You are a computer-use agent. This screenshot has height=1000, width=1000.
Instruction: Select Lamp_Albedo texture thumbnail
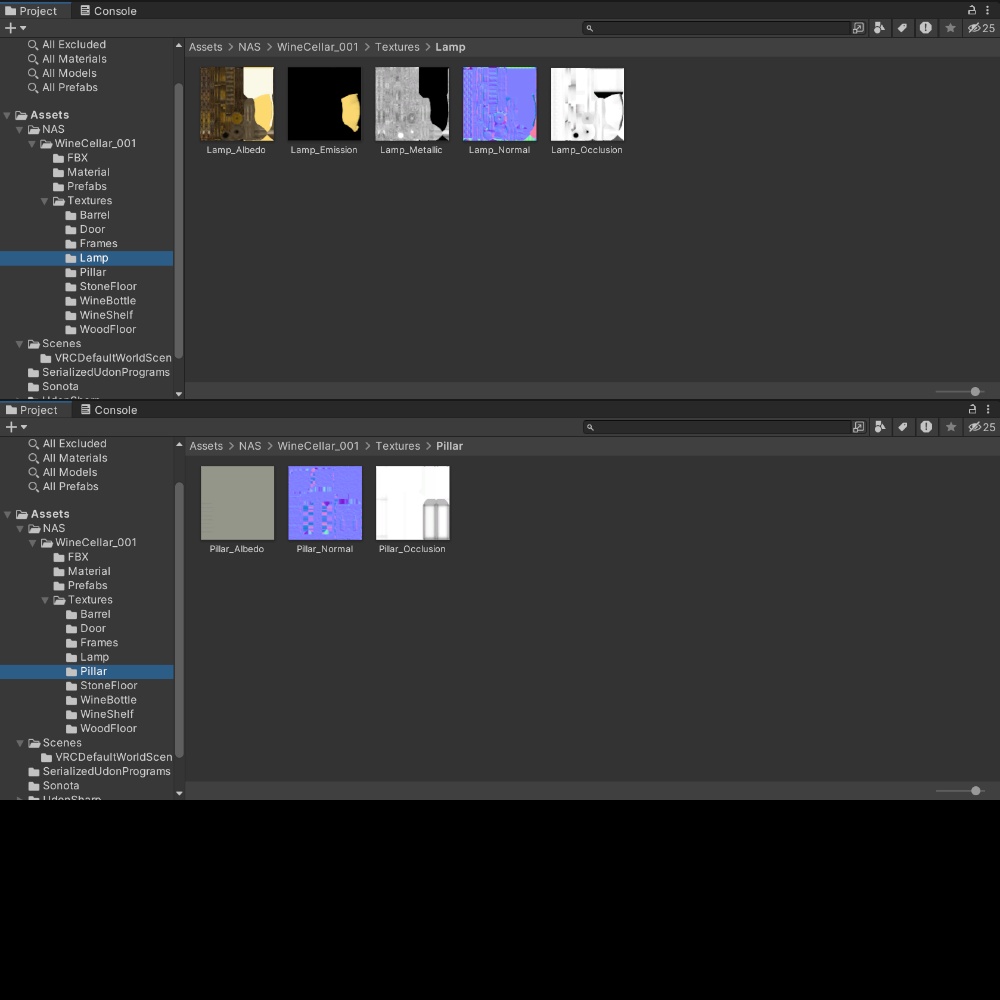click(237, 105)
